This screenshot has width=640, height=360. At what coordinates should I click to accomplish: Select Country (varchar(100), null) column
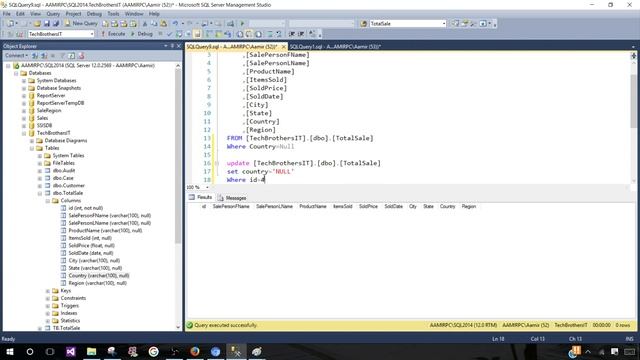[x=99, y=276]
